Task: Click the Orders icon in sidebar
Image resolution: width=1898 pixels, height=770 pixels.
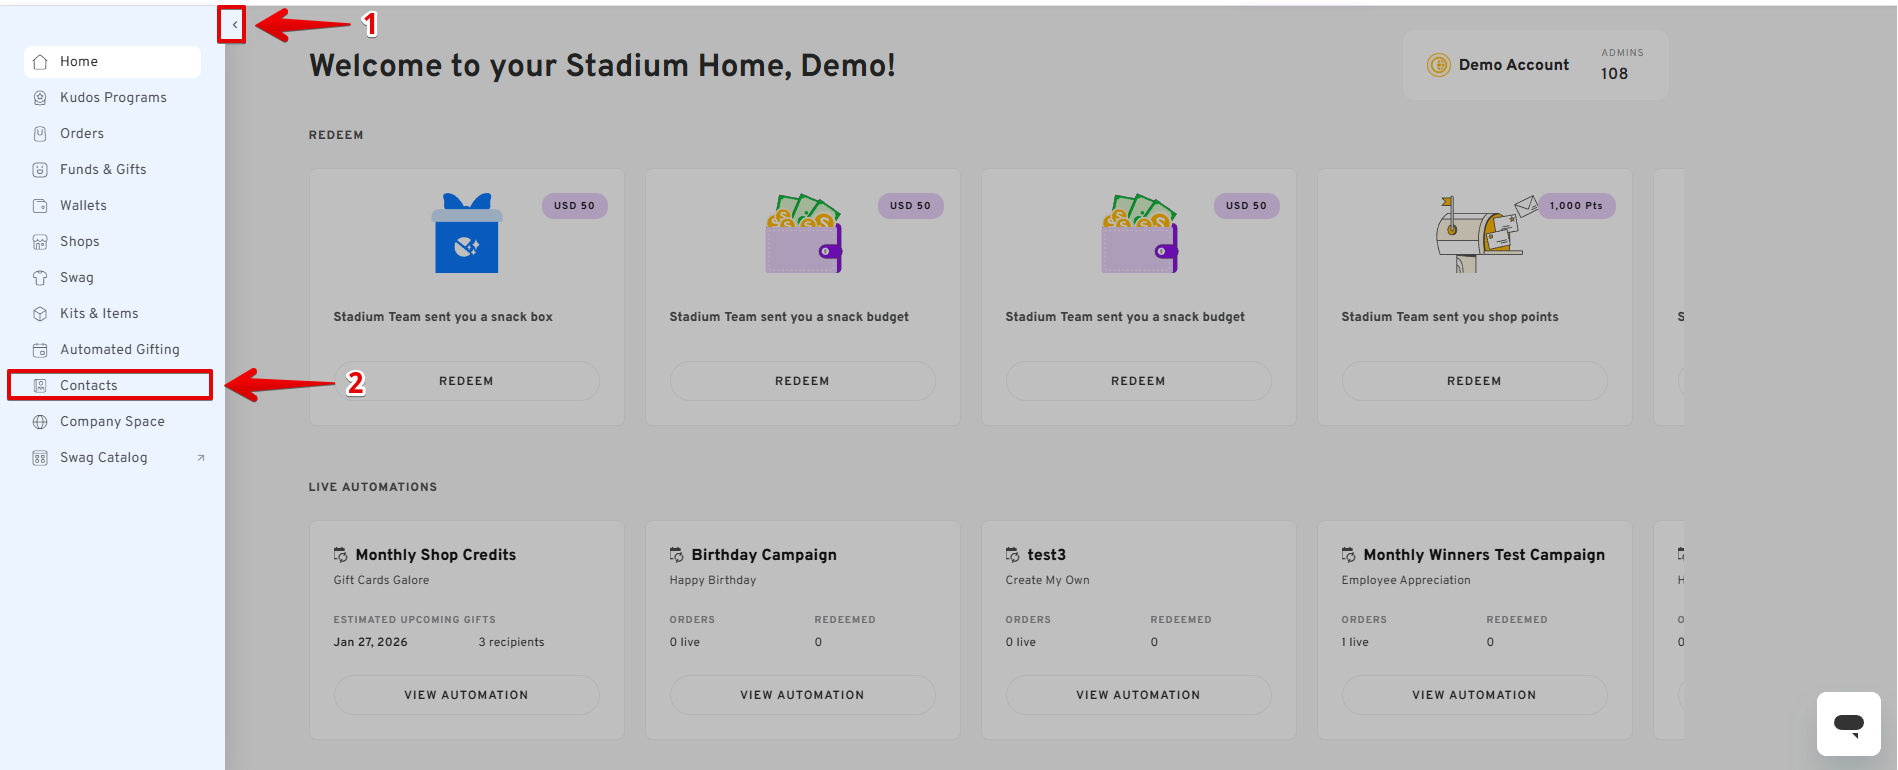Action: tap(40, 134)
